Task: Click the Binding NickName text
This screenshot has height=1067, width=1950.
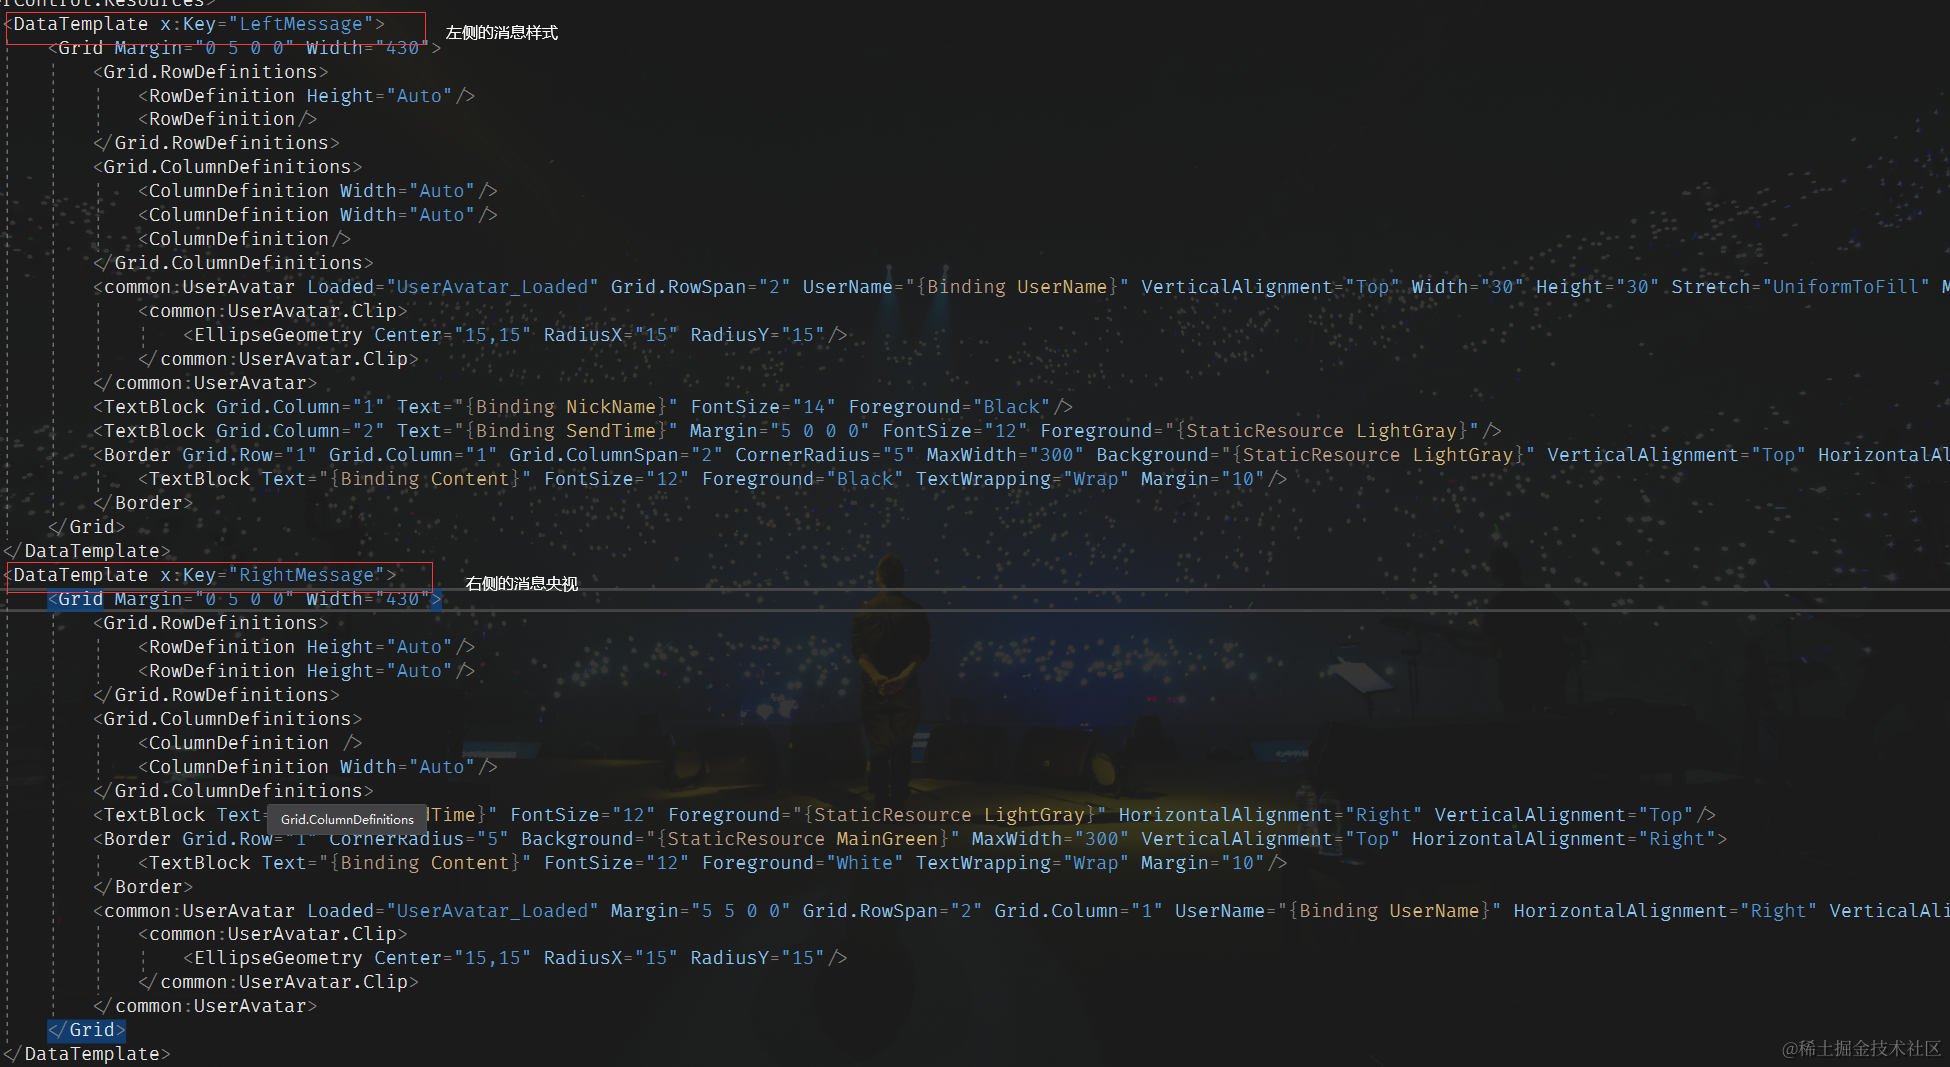Action: 566,407
